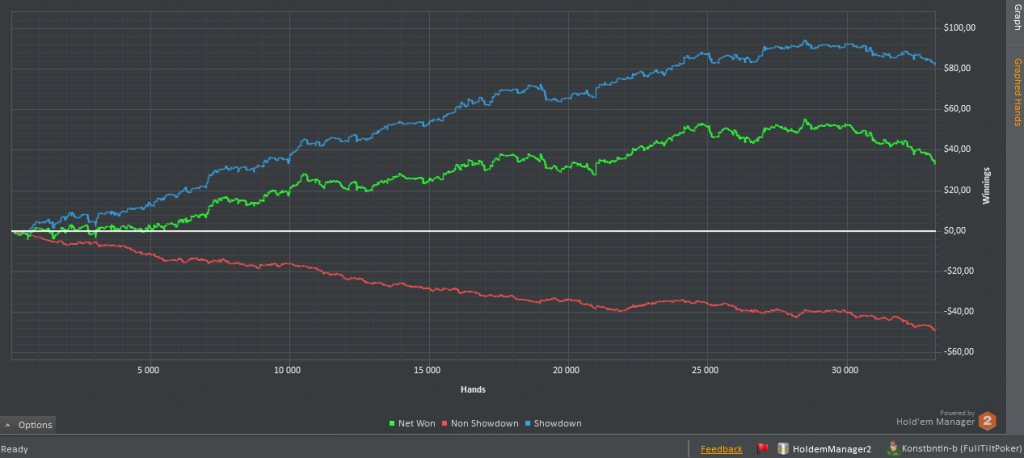Click the HoldemManager2 database icon
The height and width of the screenshot is (458, 1024).
click(783, 450)
